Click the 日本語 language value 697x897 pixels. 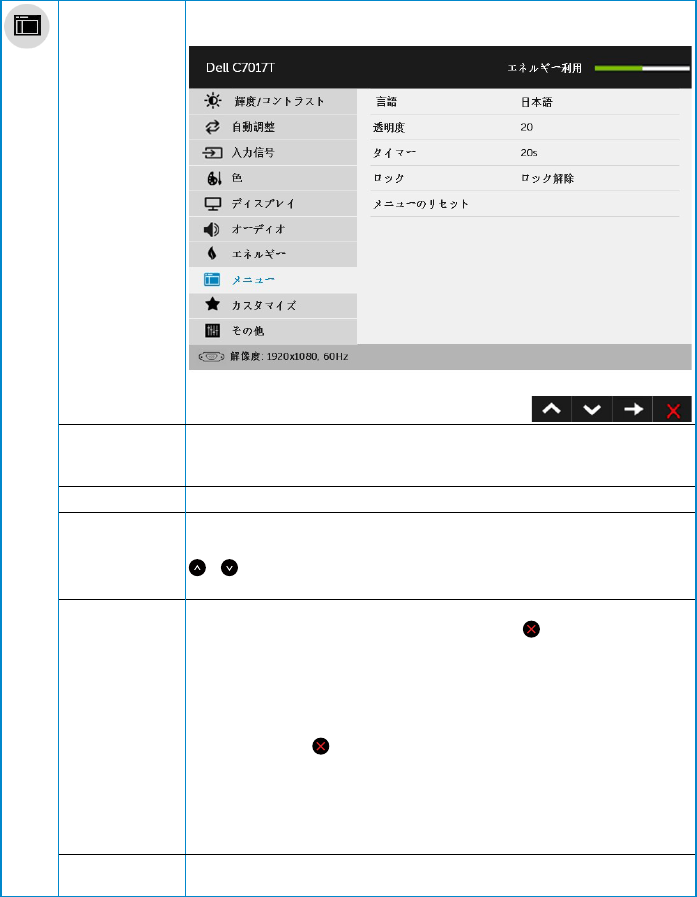tap(536, 102)
